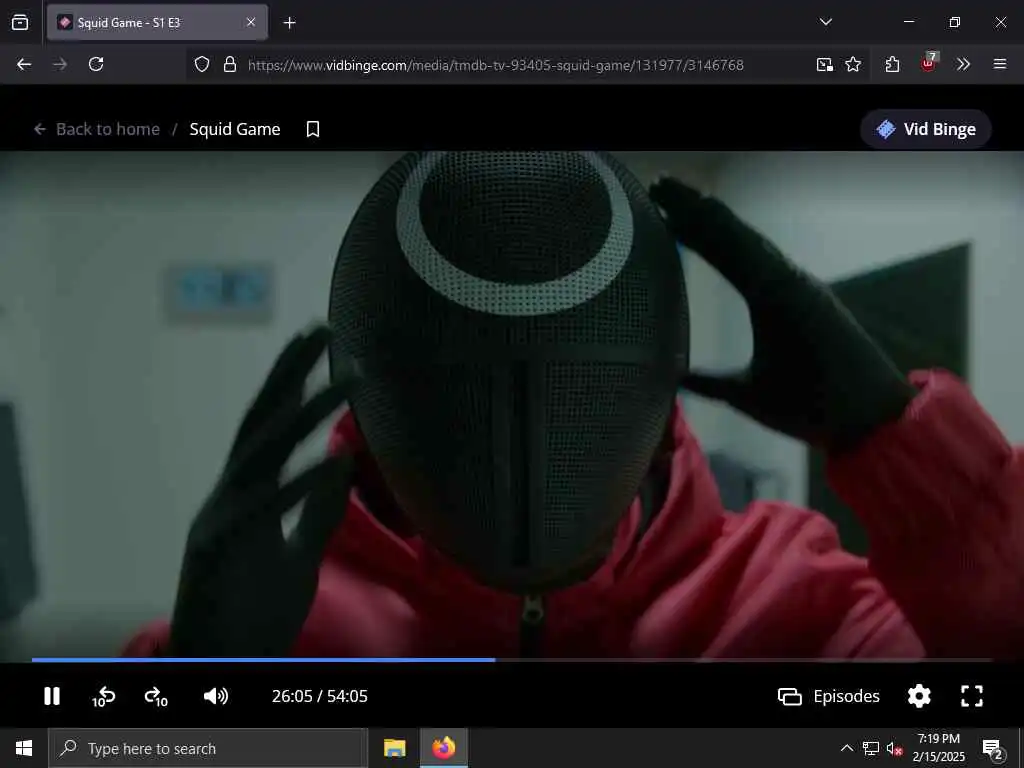Open a new browser tab
The height and width of the screenshot is (768, 1024).
[289, 23]
